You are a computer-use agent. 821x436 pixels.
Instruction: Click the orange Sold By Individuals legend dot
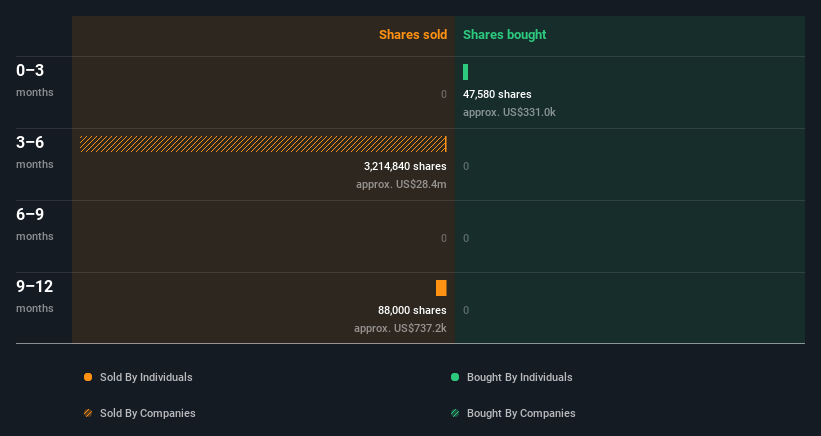[88, 377]
